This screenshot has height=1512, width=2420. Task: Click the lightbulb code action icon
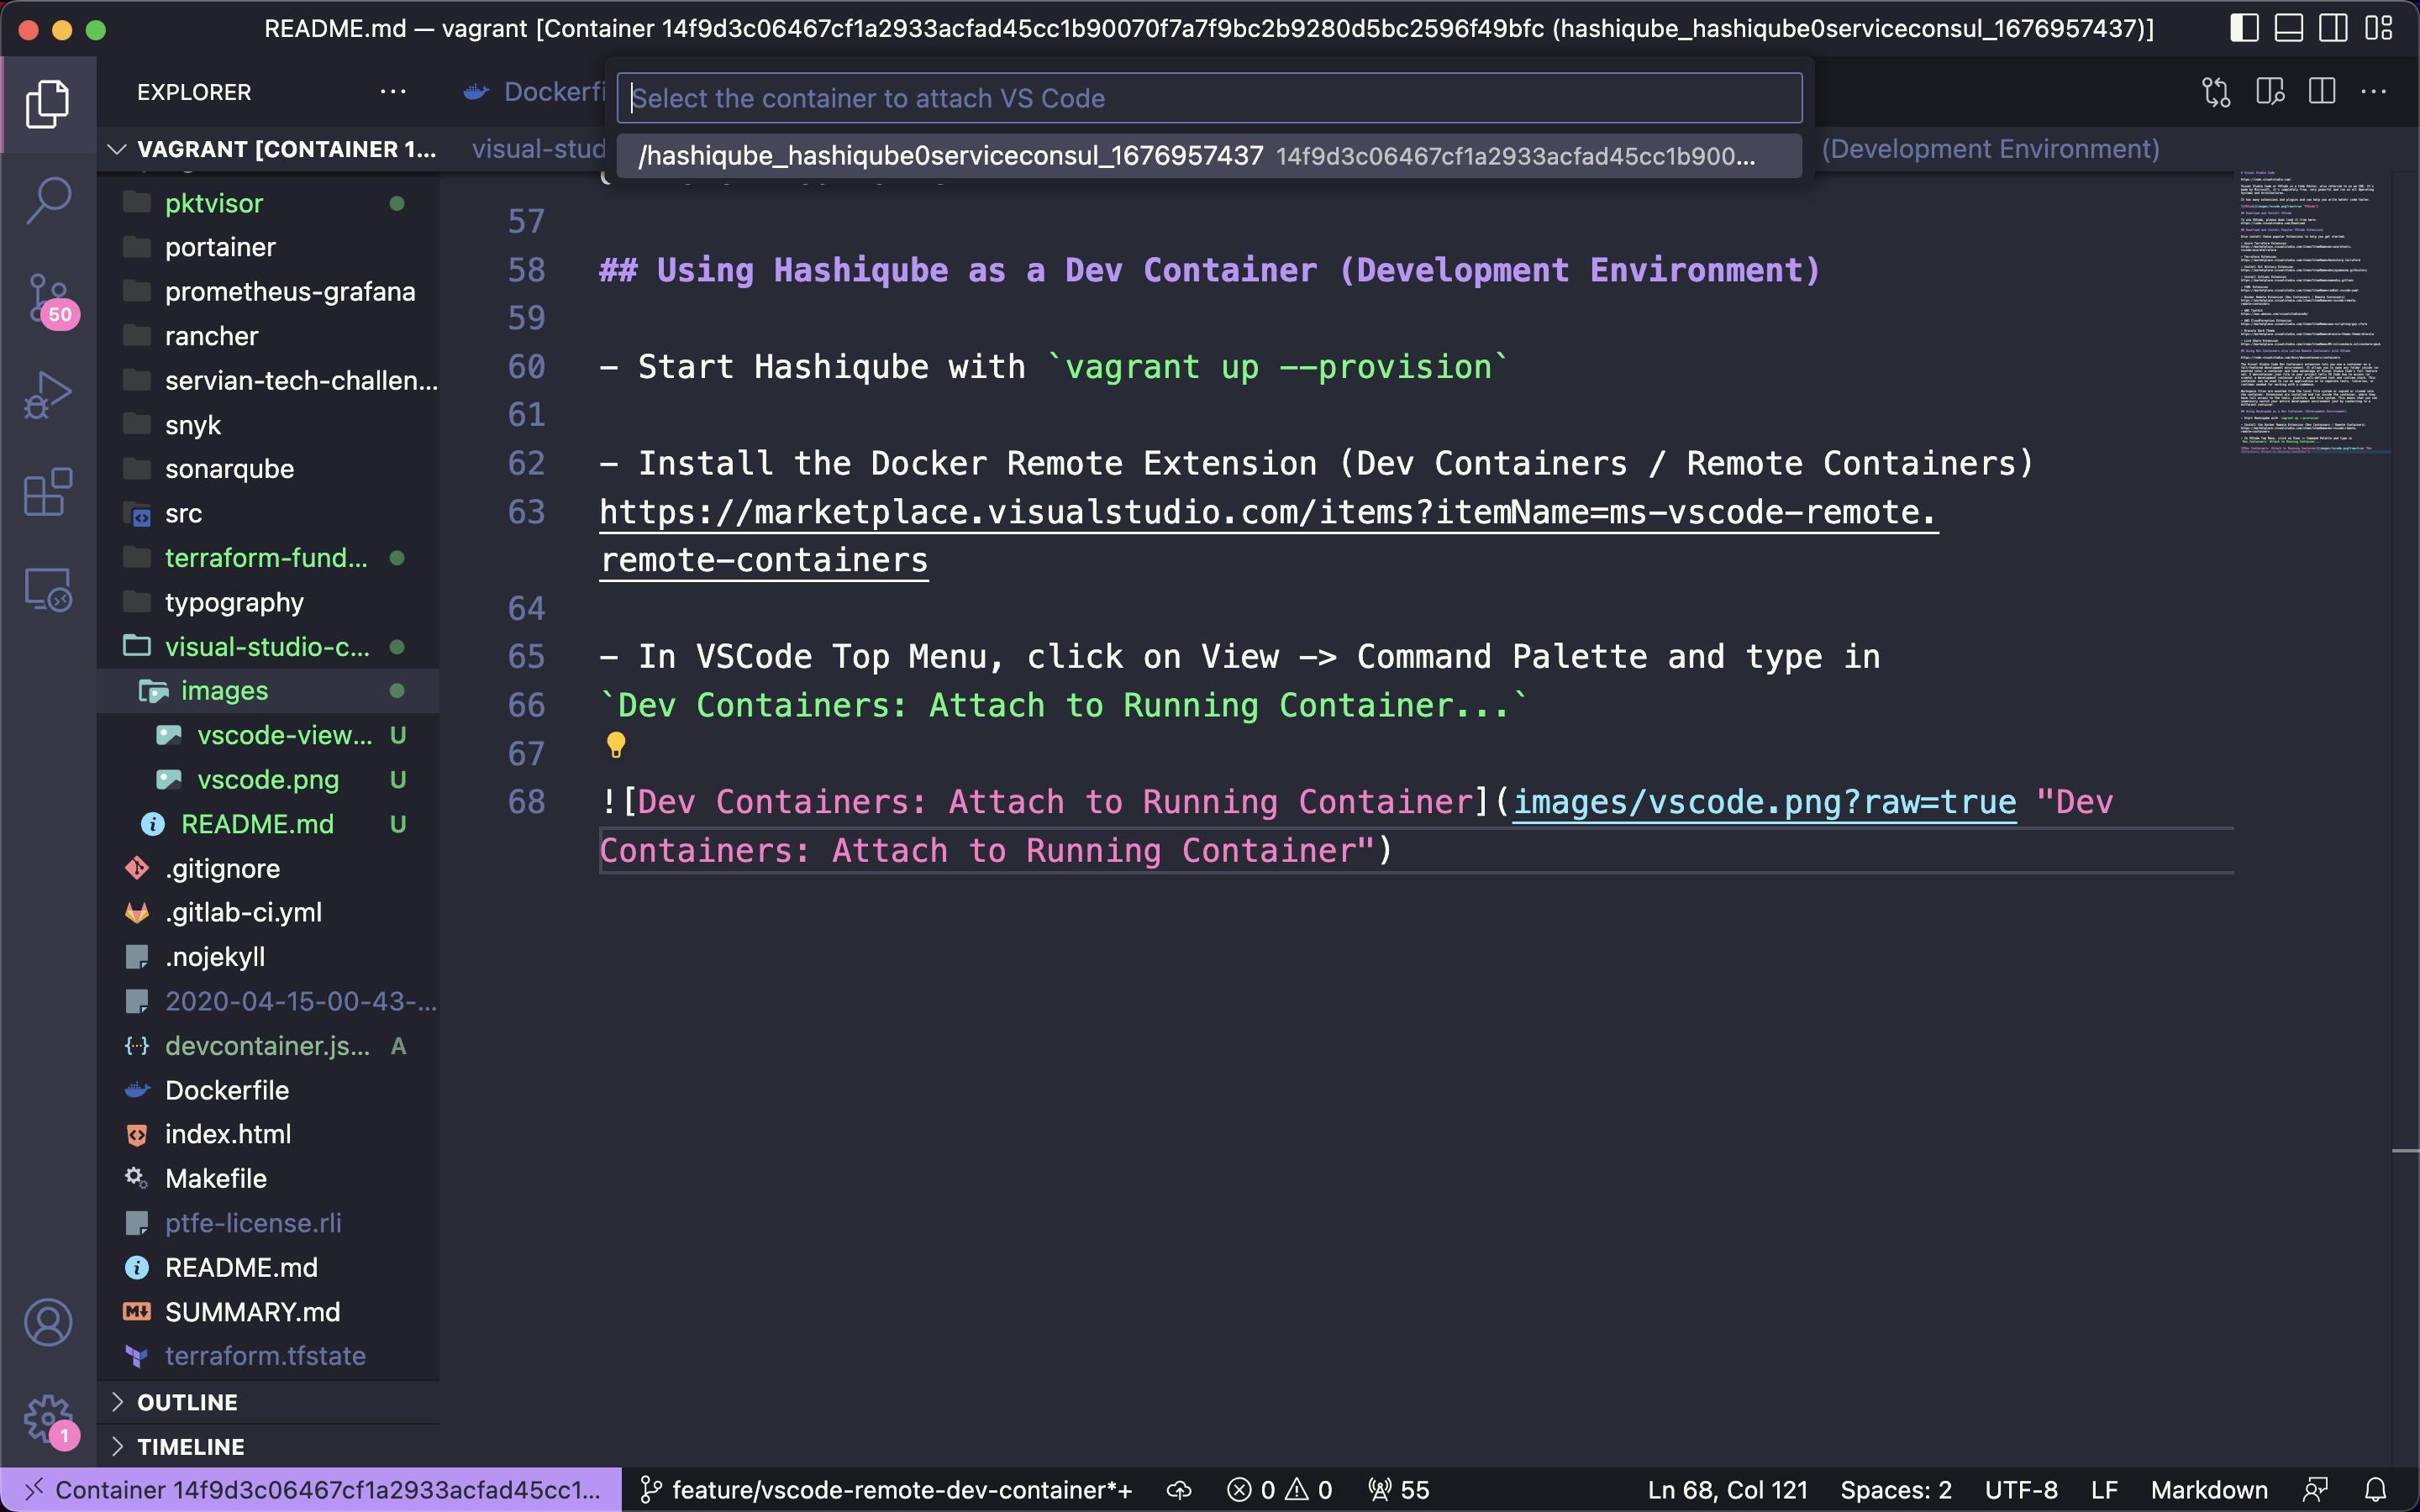pos(616,745)
